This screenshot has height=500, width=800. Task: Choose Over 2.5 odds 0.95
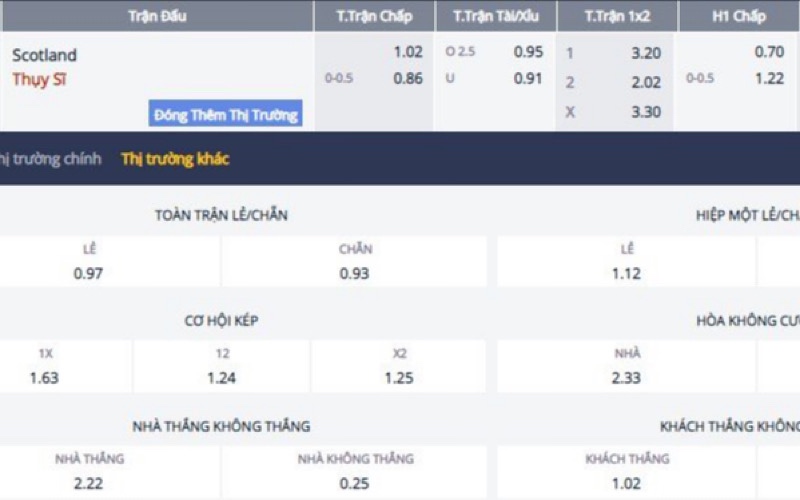click(x=528, y=52)
